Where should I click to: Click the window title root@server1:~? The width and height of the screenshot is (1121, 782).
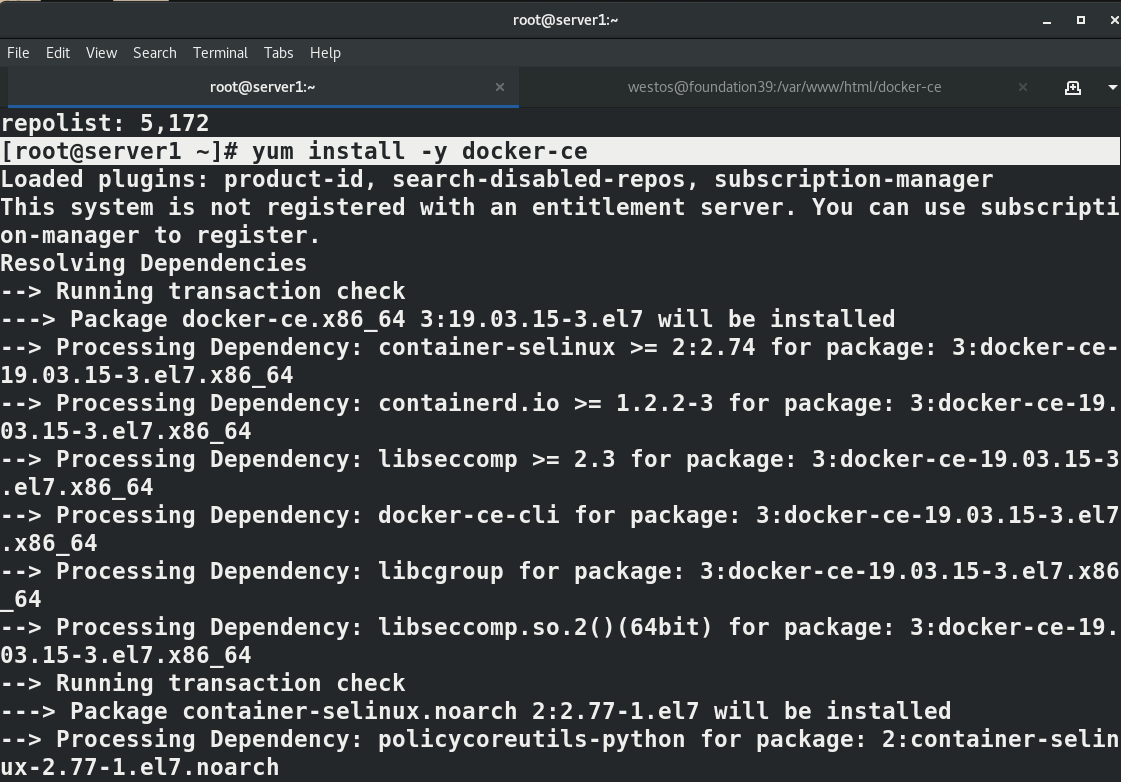click(566, 20)
